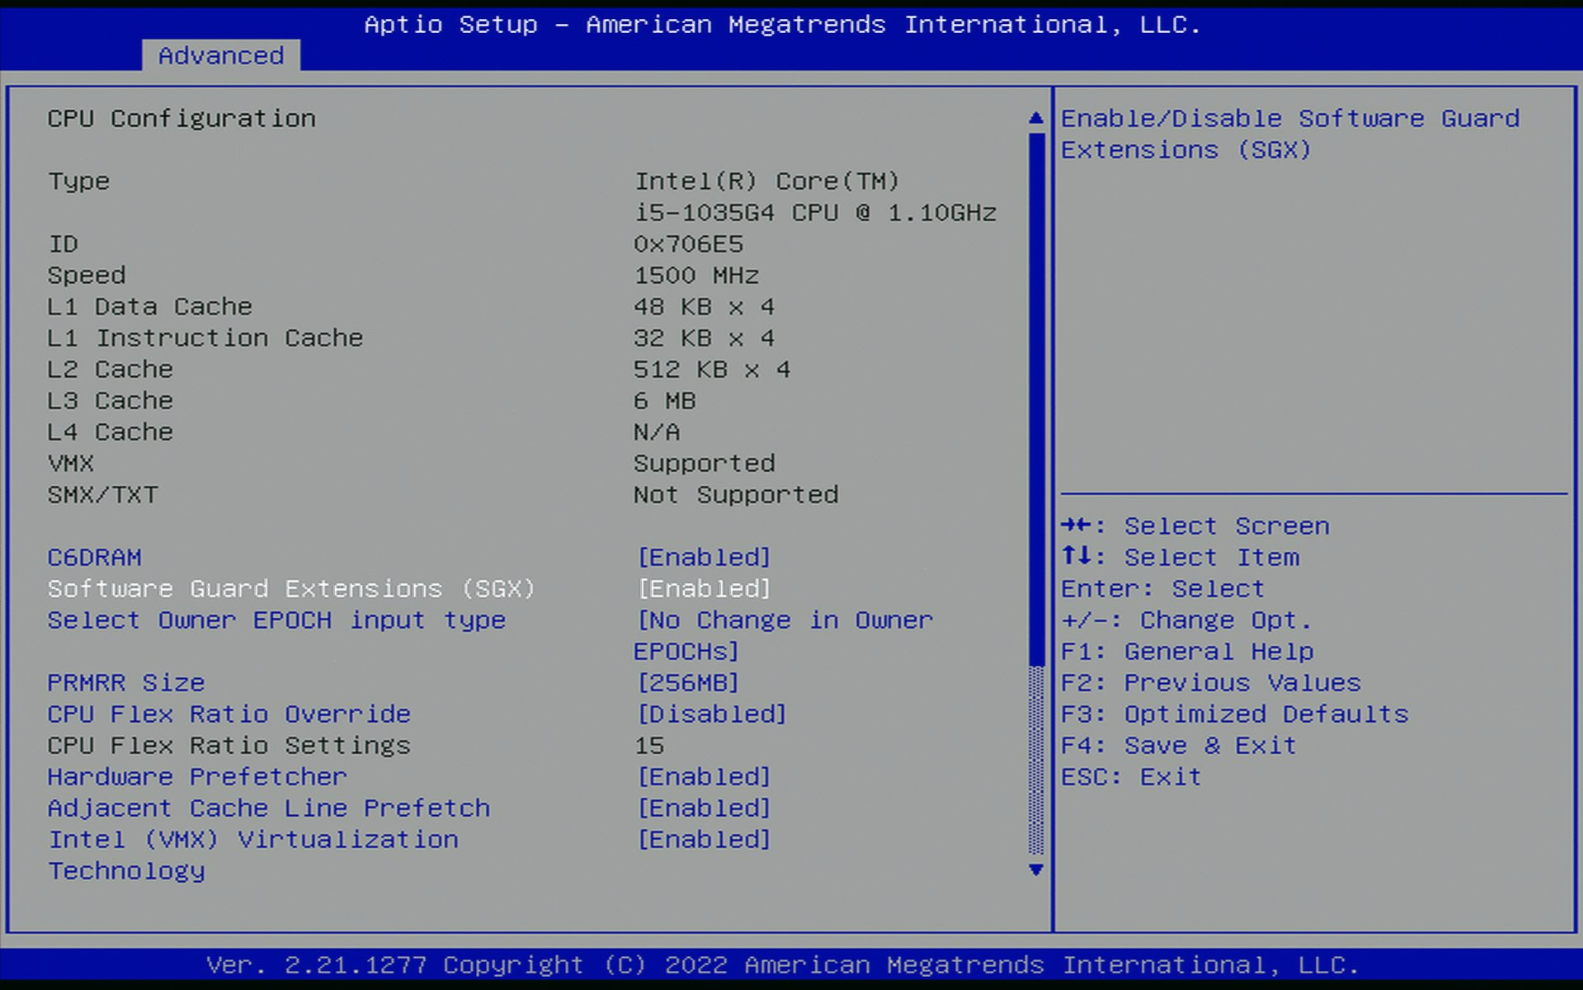1583x990 pixels.
Task: Click the lower dotted scrollbar track
Action: (x=1035, y=760)
